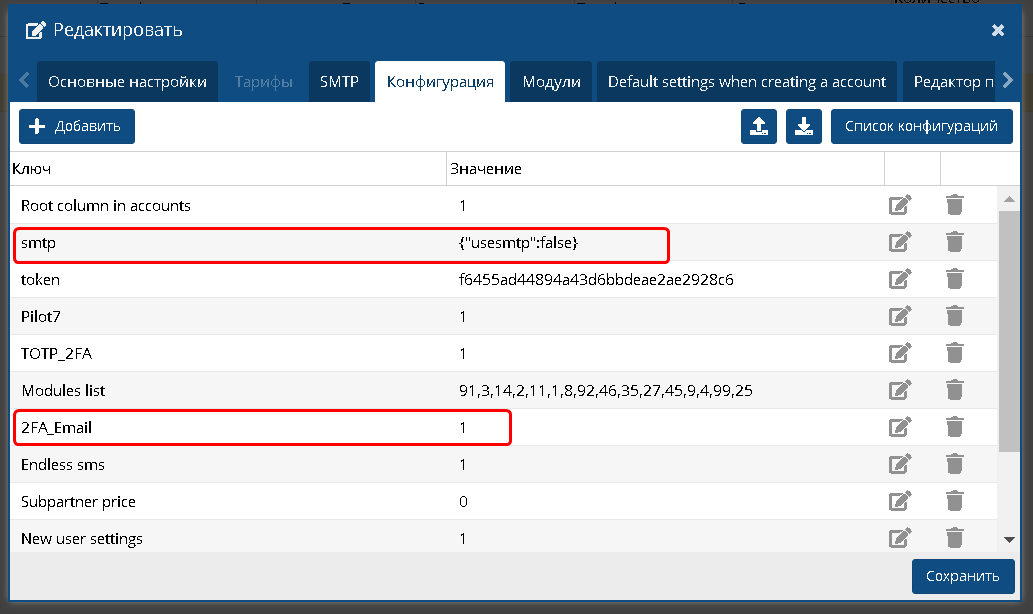The width and height of the screenshot is (1033, 614).
Task: Switch to the SMTP tab
Action: point(339,82)
